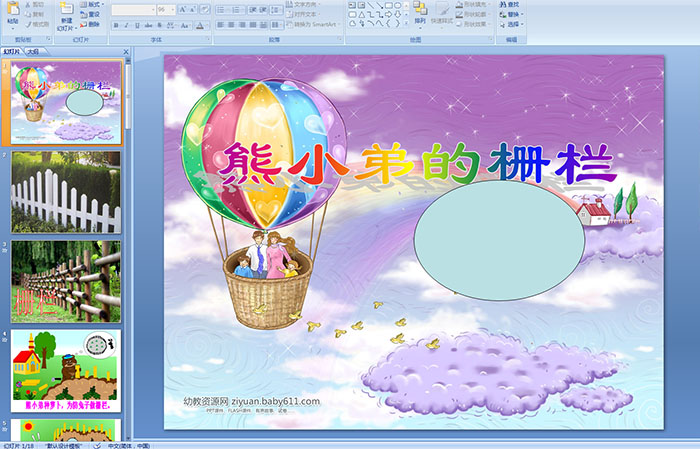Select the Isosceles Triangle shape

[x=362, y=14]
